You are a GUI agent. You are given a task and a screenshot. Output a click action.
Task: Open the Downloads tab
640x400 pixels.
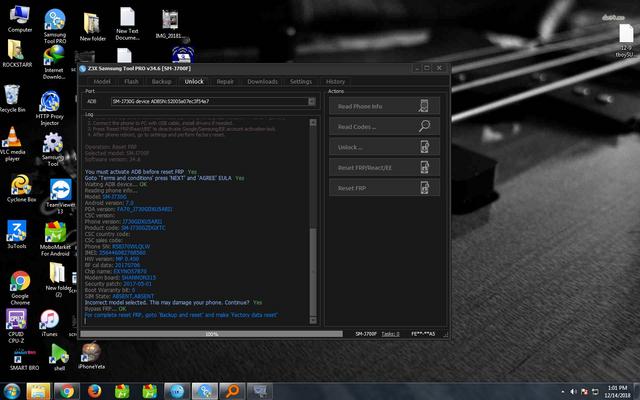(x=262, y=82)
